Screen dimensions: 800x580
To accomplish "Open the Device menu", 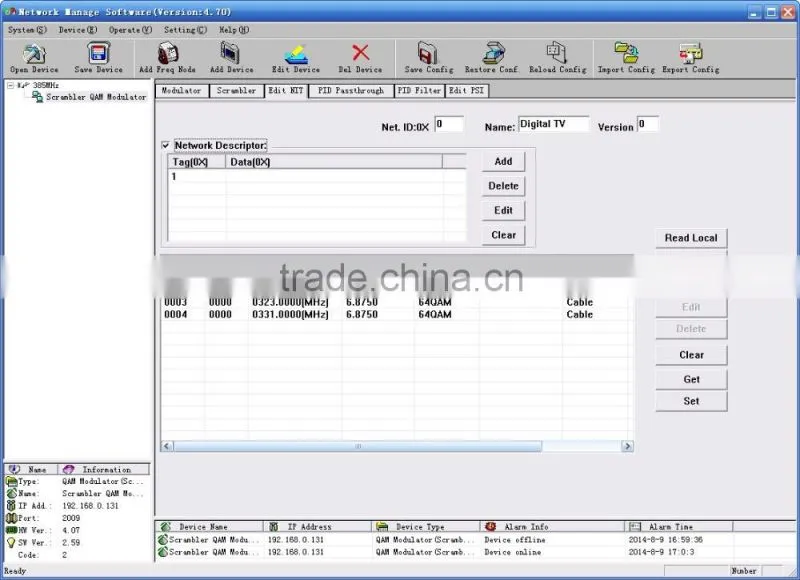I will (x=78, y=30).
